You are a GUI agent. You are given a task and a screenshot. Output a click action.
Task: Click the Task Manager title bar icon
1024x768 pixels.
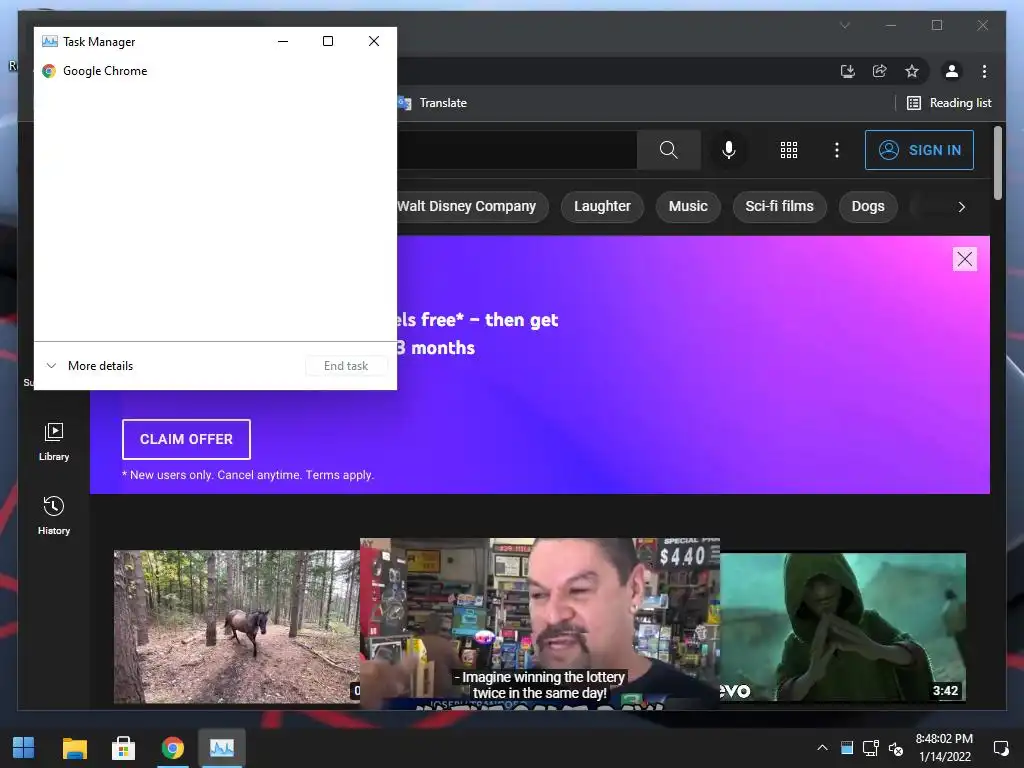(50, 42)
